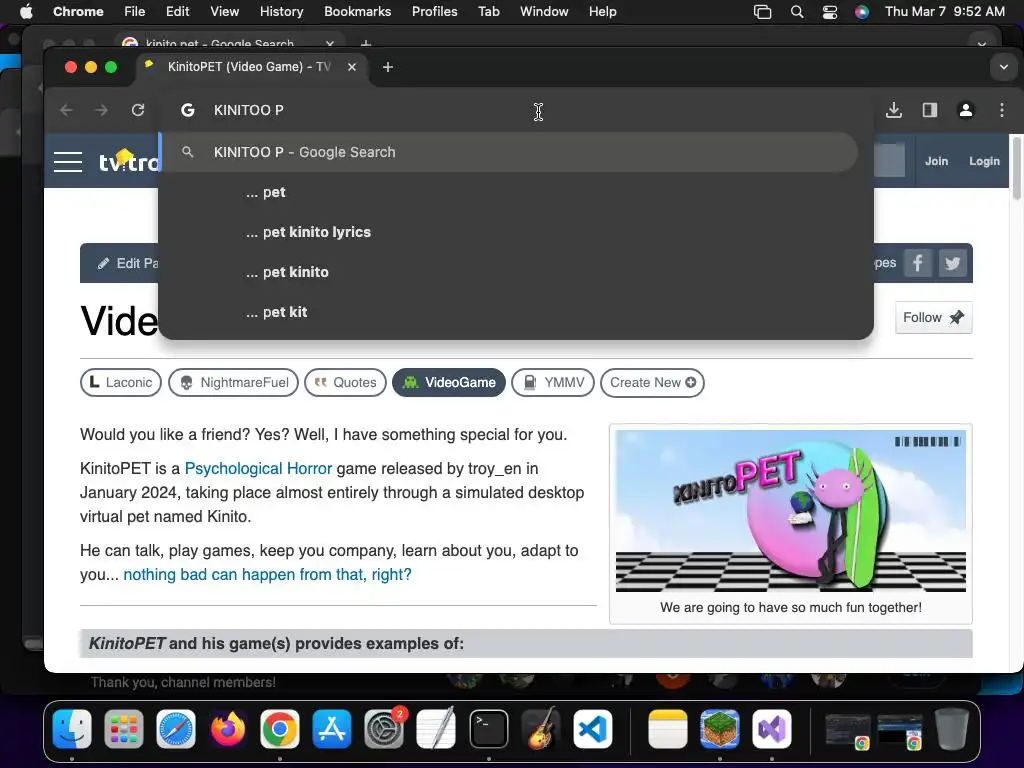The image size is (1024, 768).
Task: Expand the tab search dropdown arrow
Action: point(1004,67)
